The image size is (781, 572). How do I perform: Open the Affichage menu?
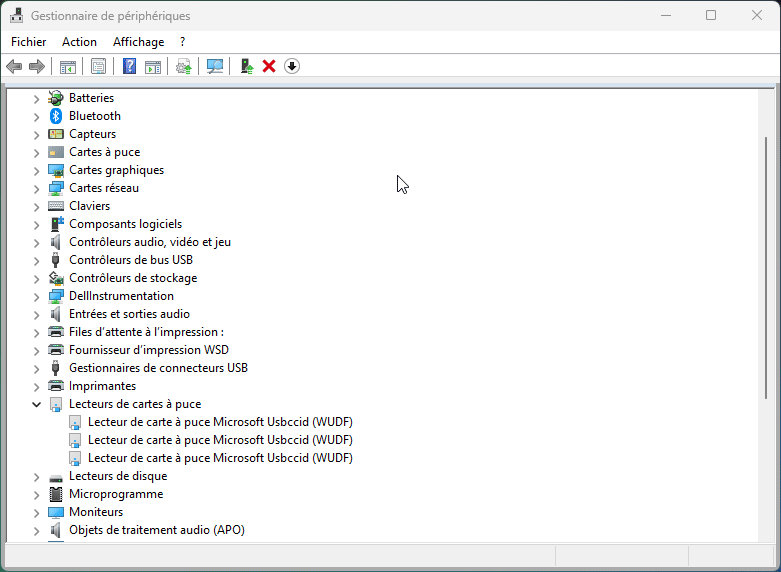[138, 42]
